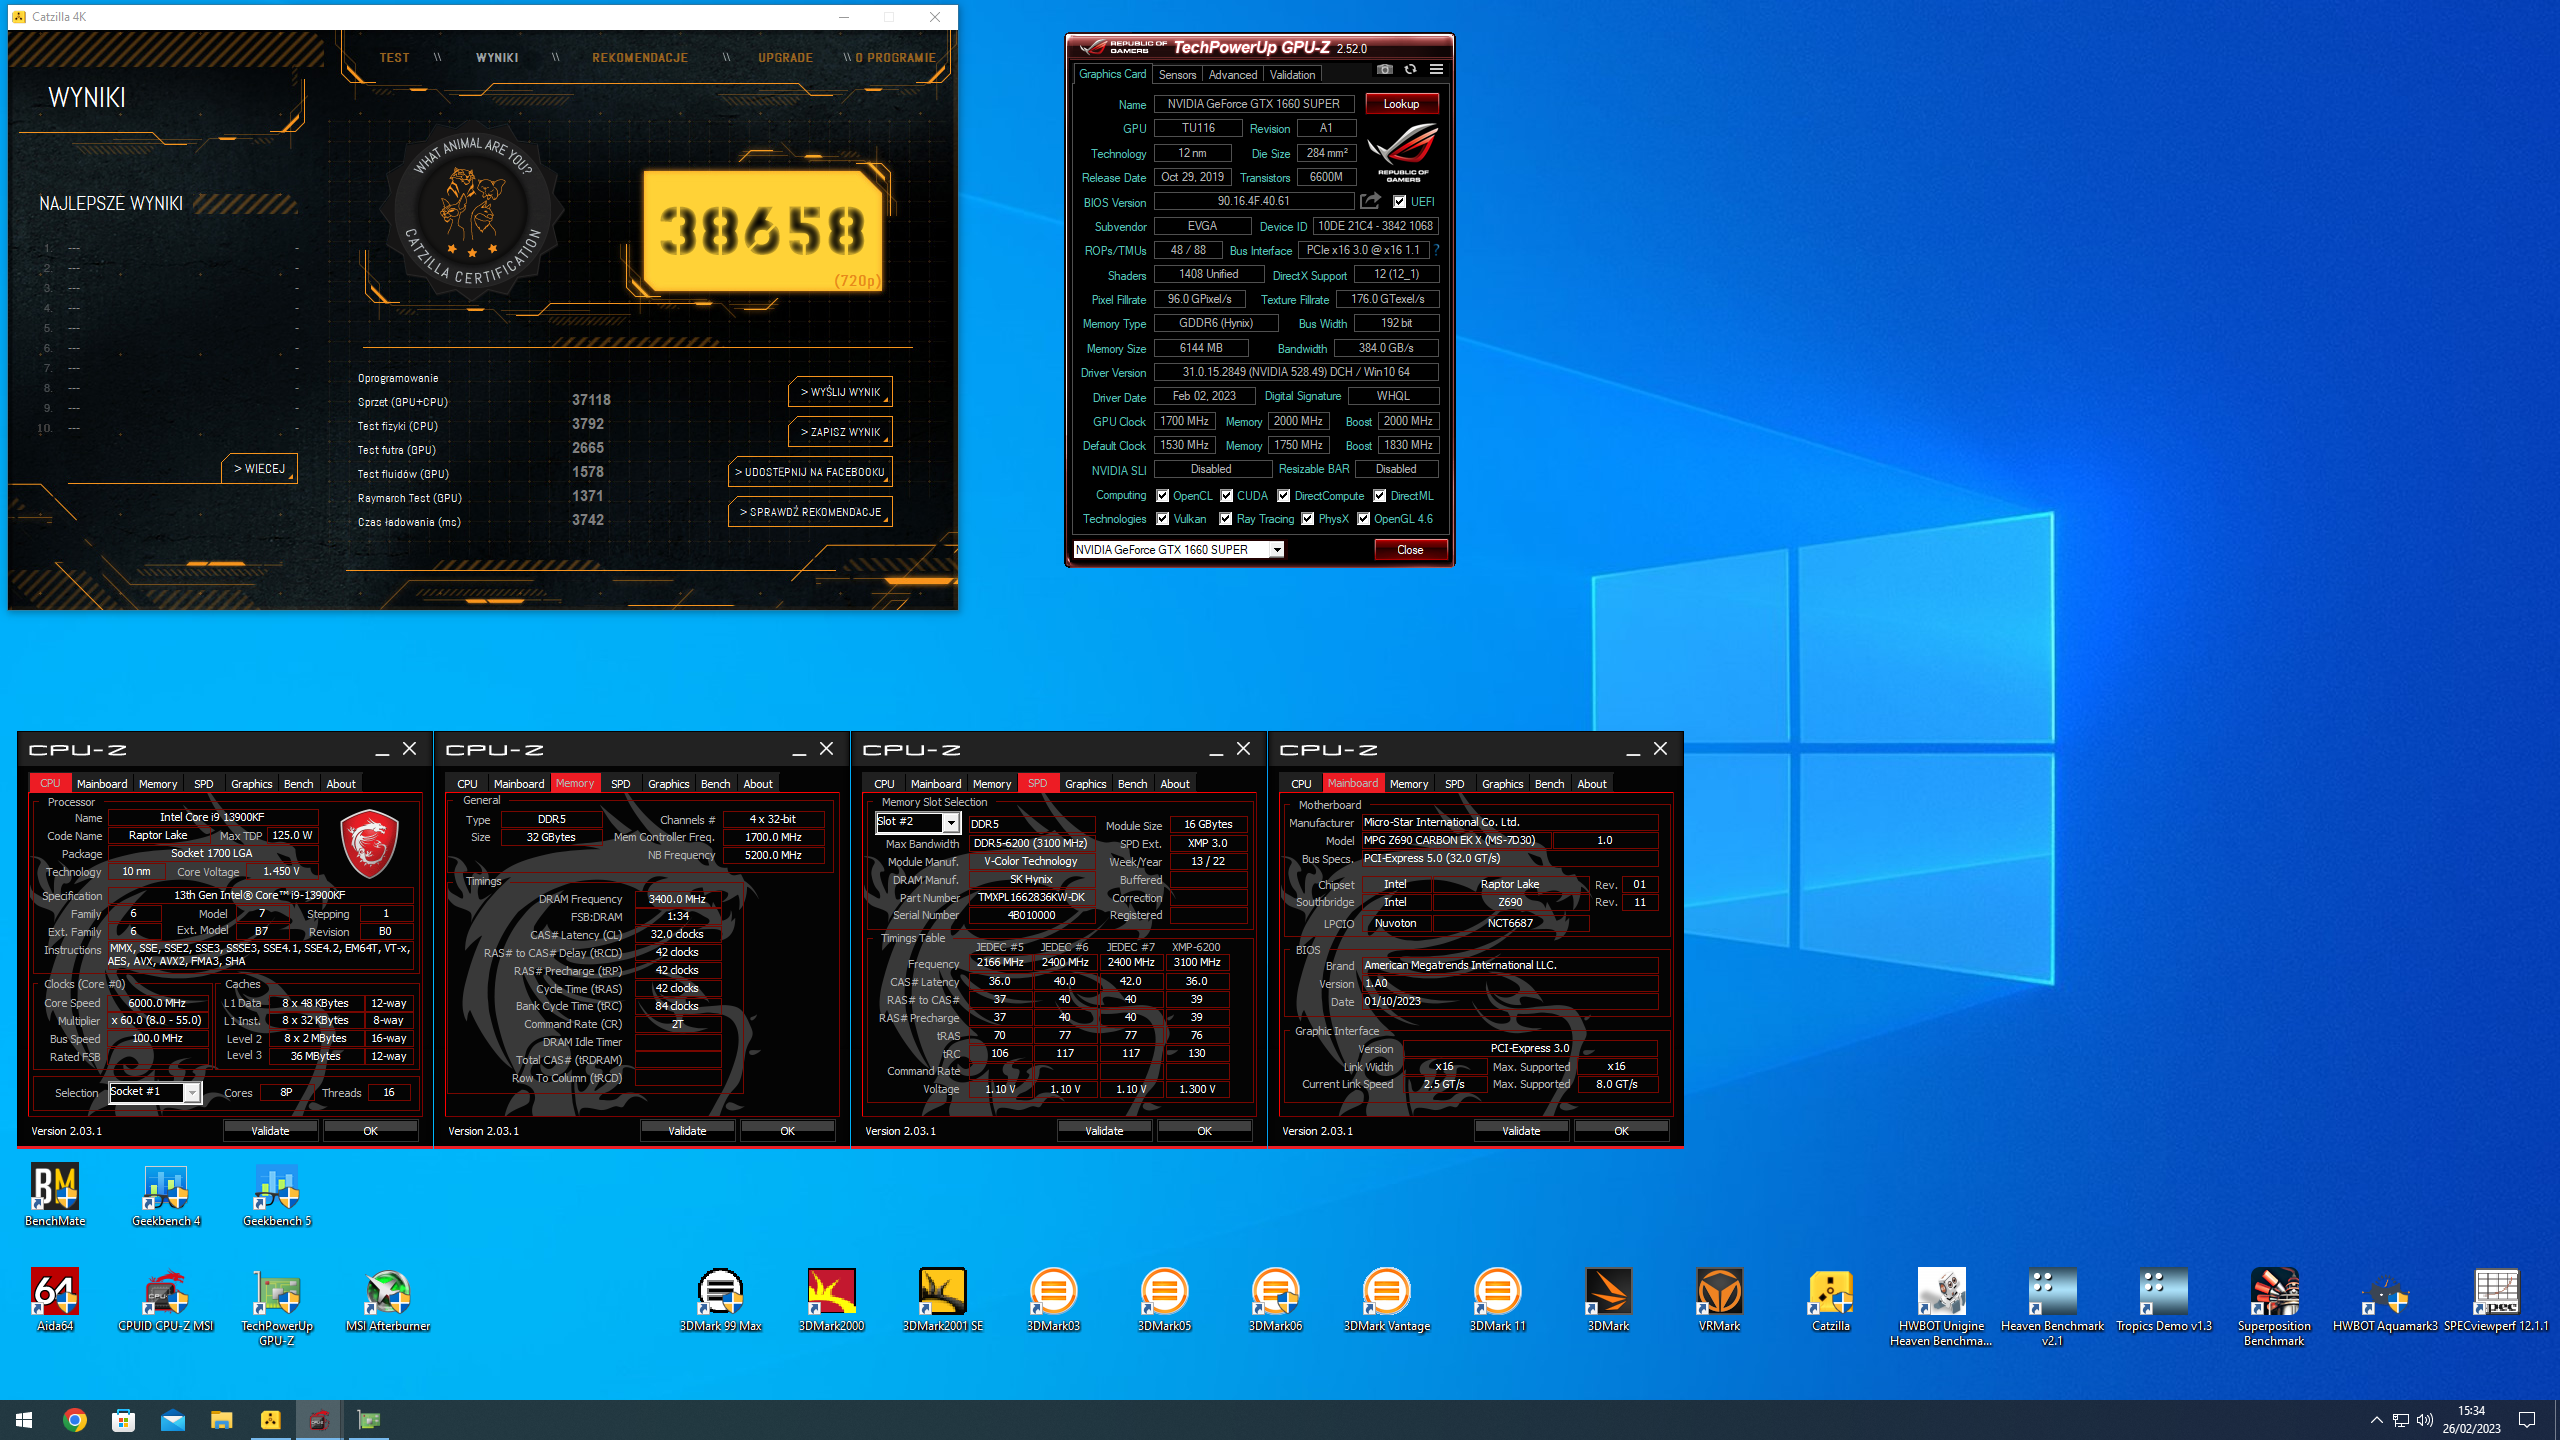Screen dimensions: 2560x1440
Task: Open 3DMark2001 SE desktop icon
Action: (942, 1300)
